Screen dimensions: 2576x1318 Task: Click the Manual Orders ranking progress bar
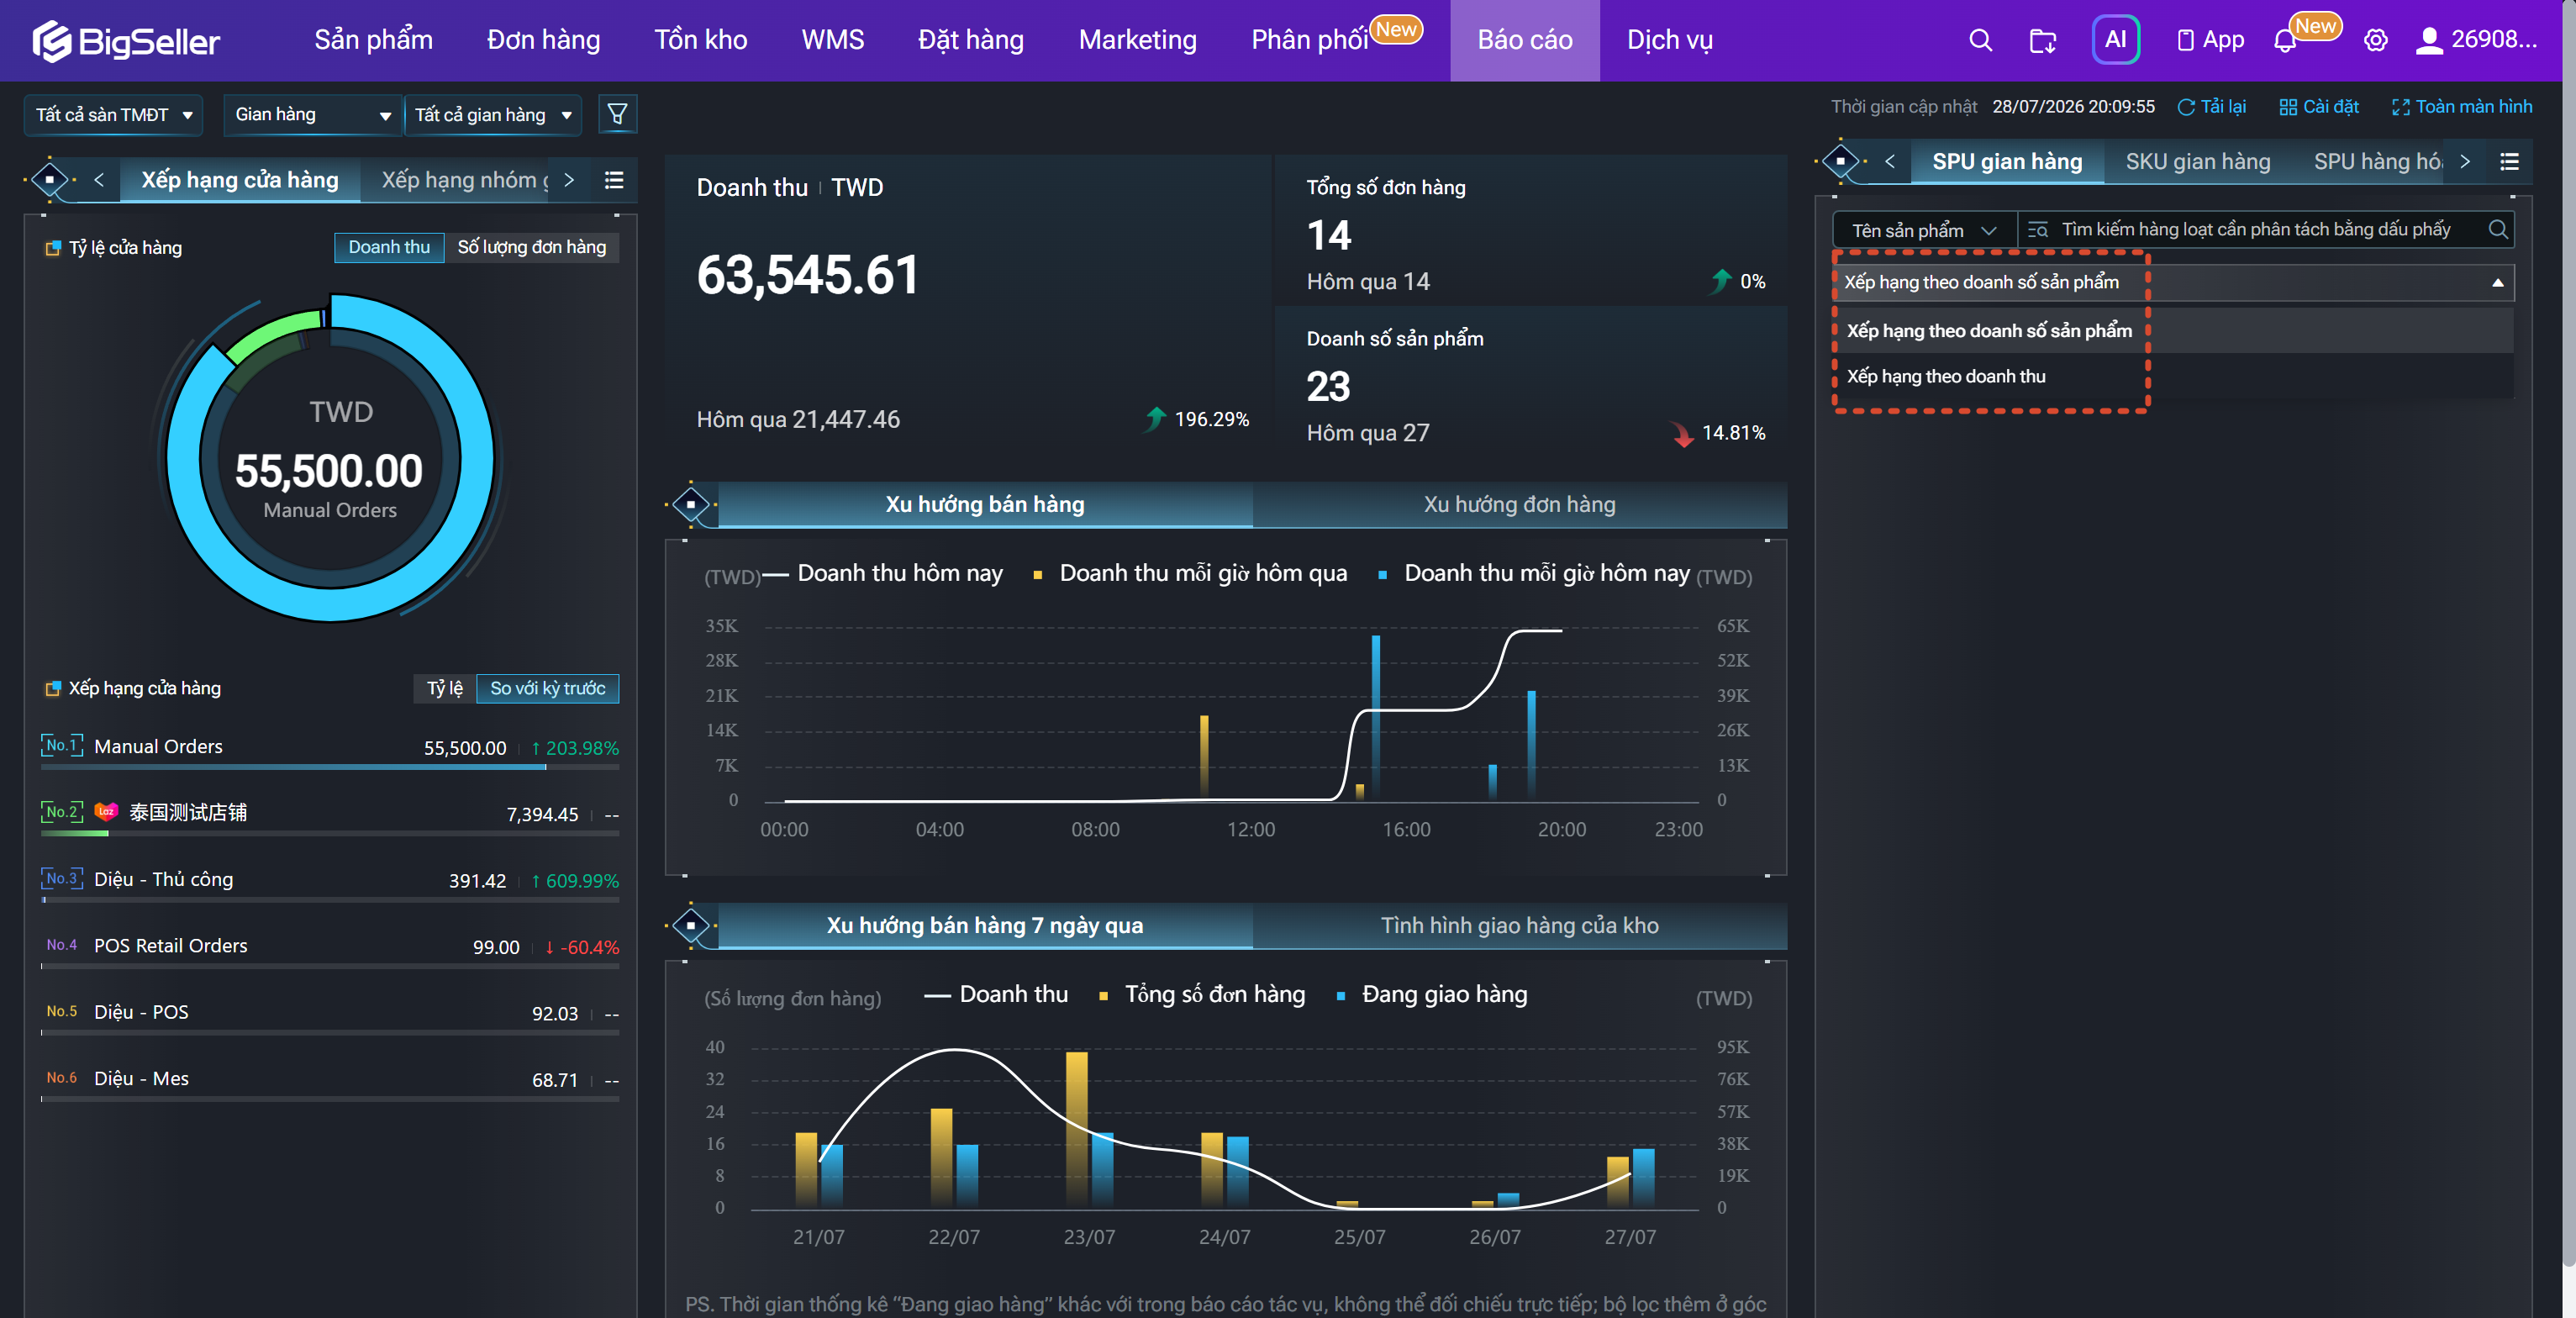pos(330,768)
